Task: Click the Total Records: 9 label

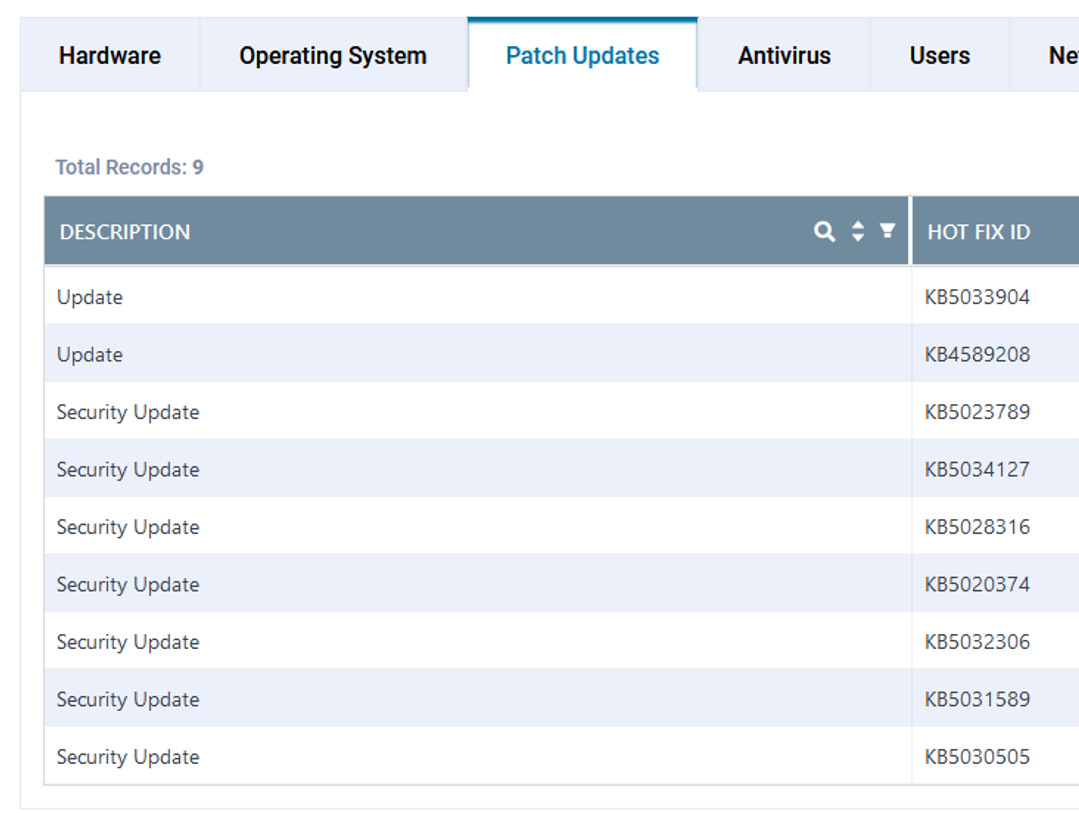Action: point(129,167)
